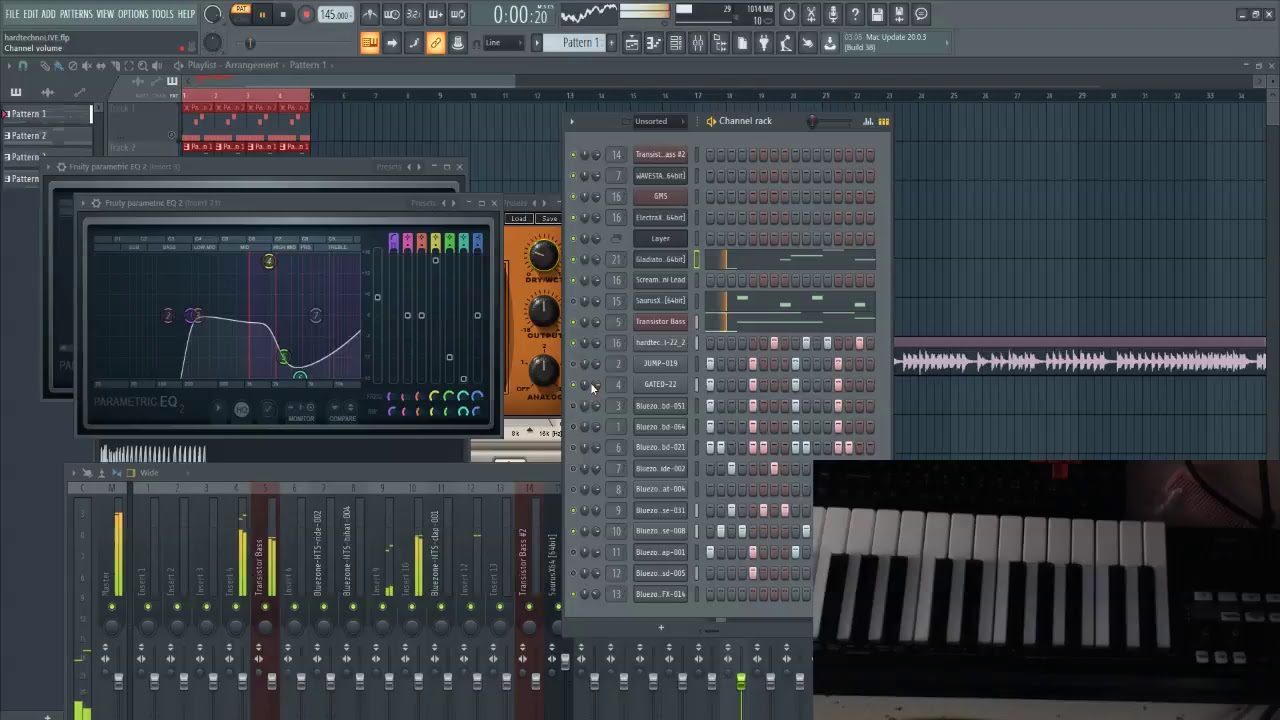This screenshot has height=720, width=1280.
Task: Click band 4 yellow node in EQ graph
Action: [268, 262]
